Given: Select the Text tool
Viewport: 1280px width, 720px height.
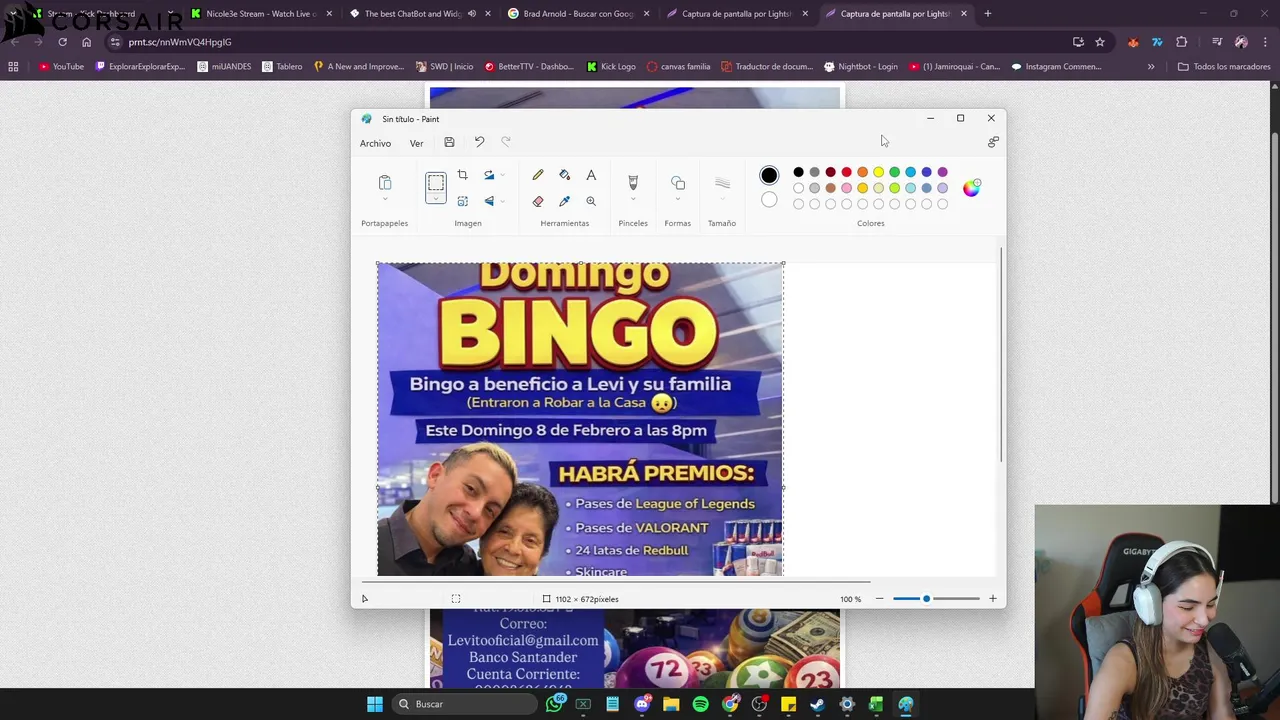Looking at the screenshot, I should coord(591,175).
